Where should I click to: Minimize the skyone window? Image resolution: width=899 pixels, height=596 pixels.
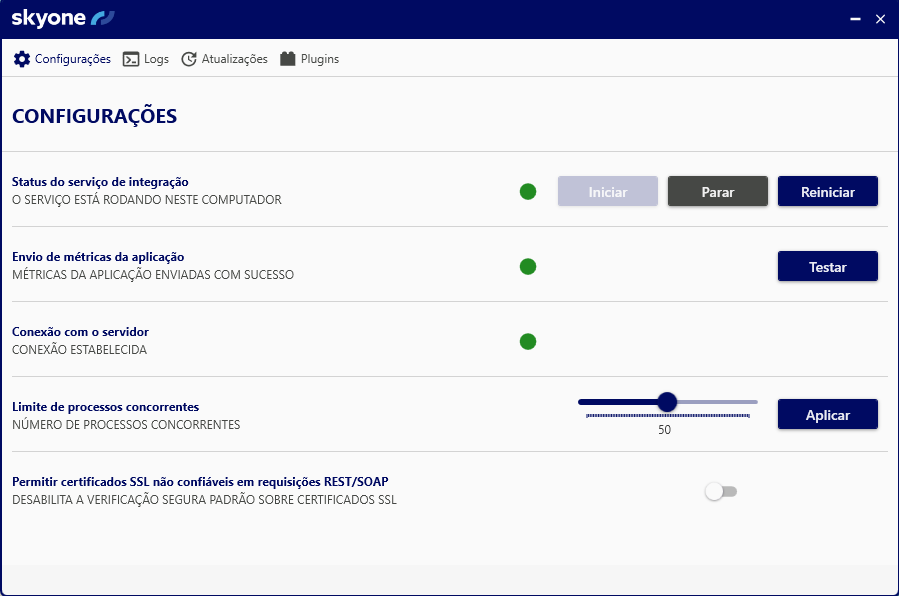click(855, 19)
